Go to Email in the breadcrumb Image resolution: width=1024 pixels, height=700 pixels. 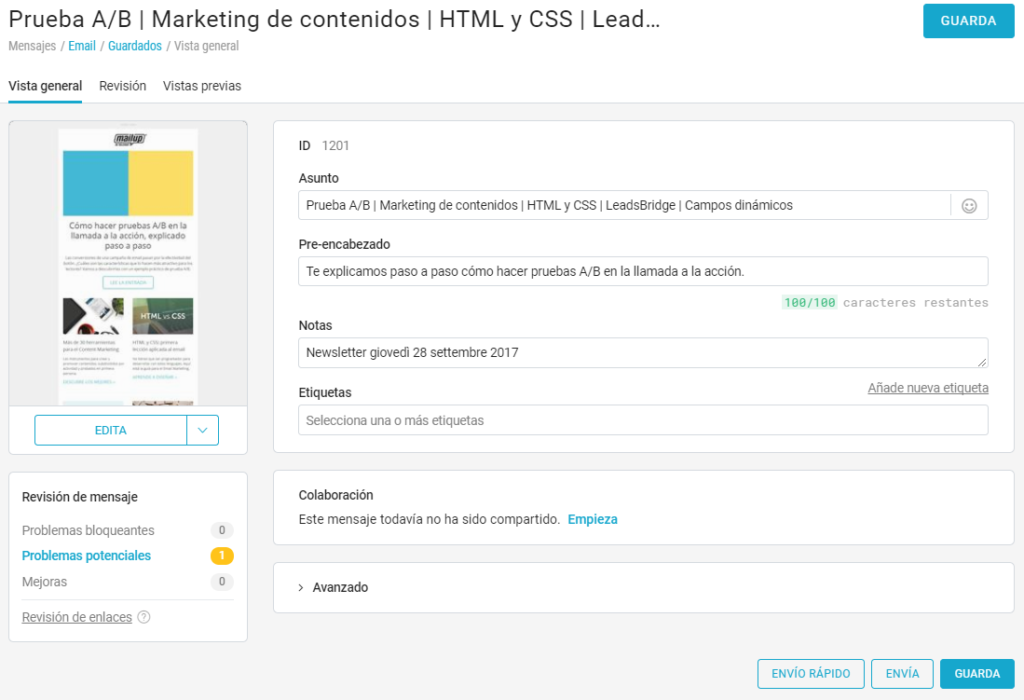[x=82, y=46]
